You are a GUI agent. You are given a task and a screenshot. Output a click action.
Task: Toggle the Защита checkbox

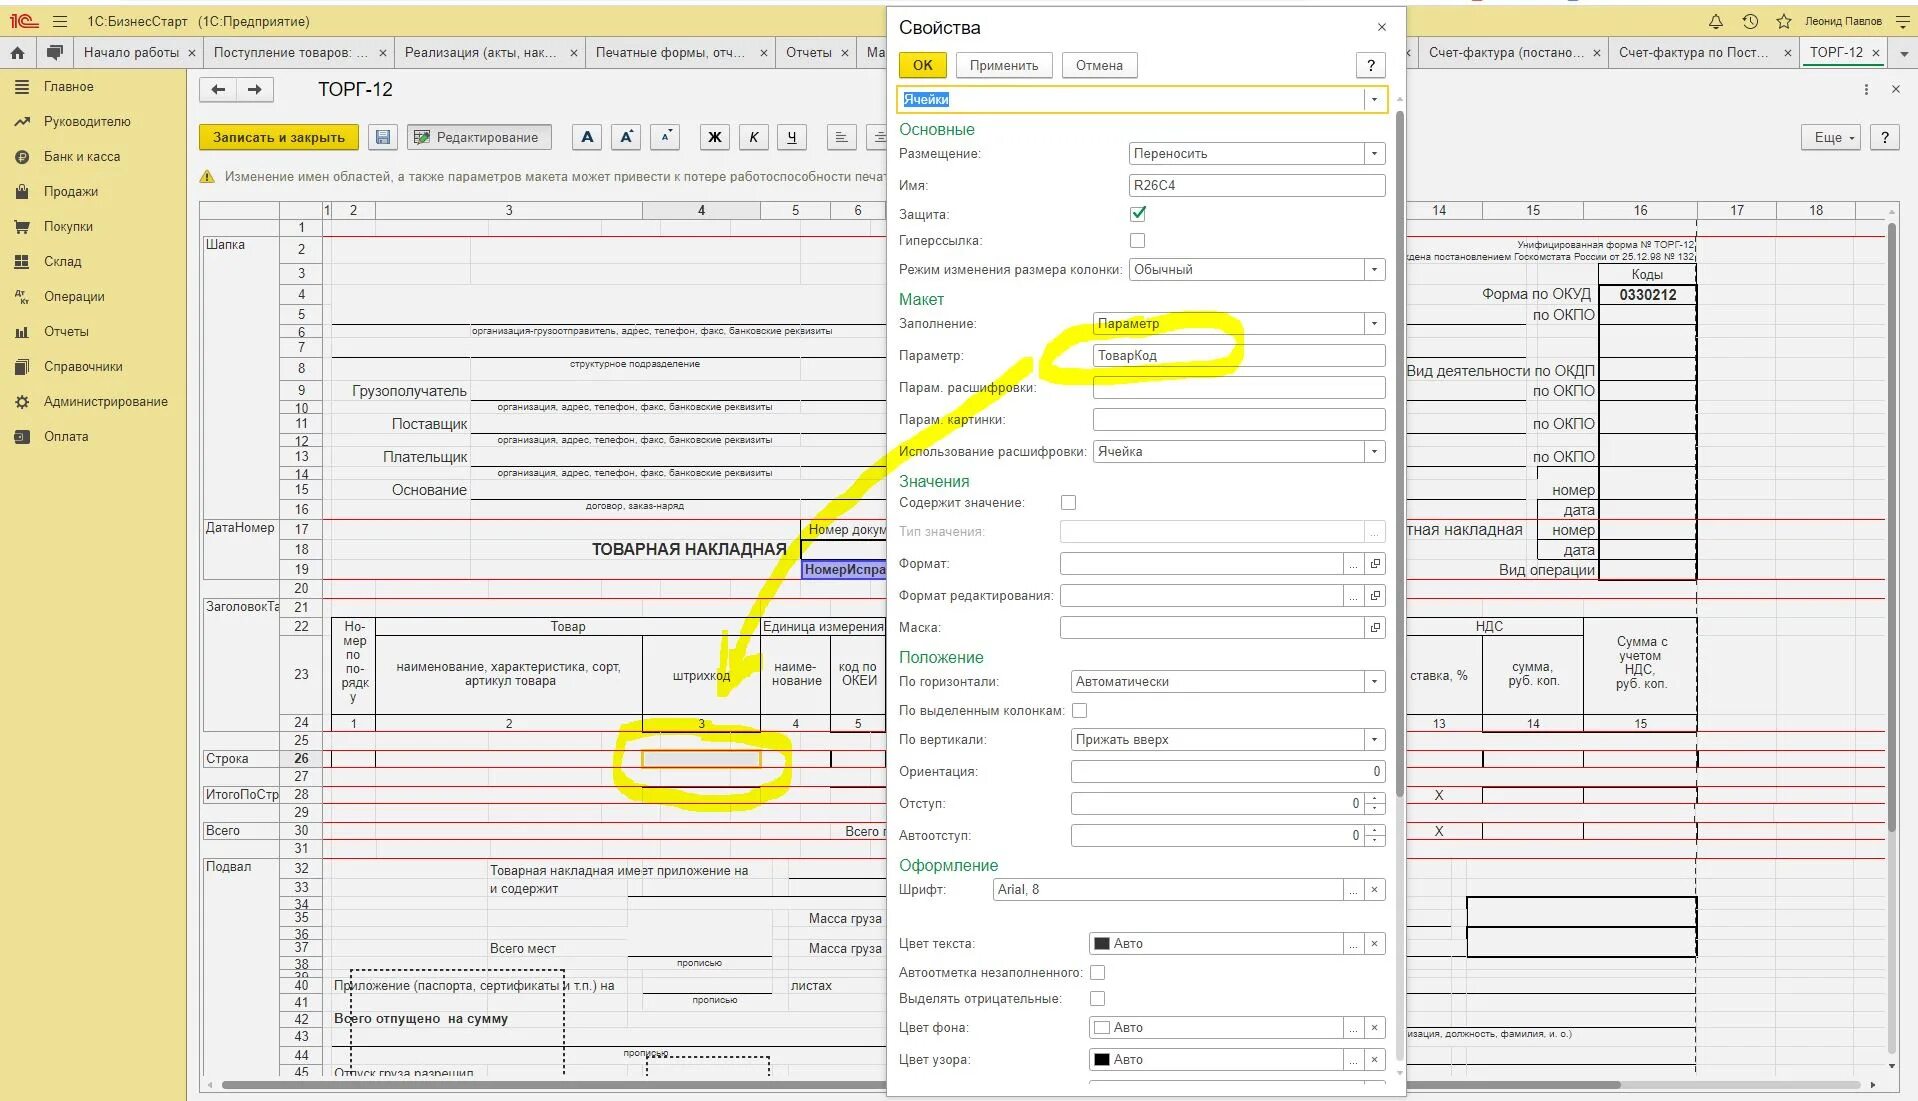point(1138,214)
